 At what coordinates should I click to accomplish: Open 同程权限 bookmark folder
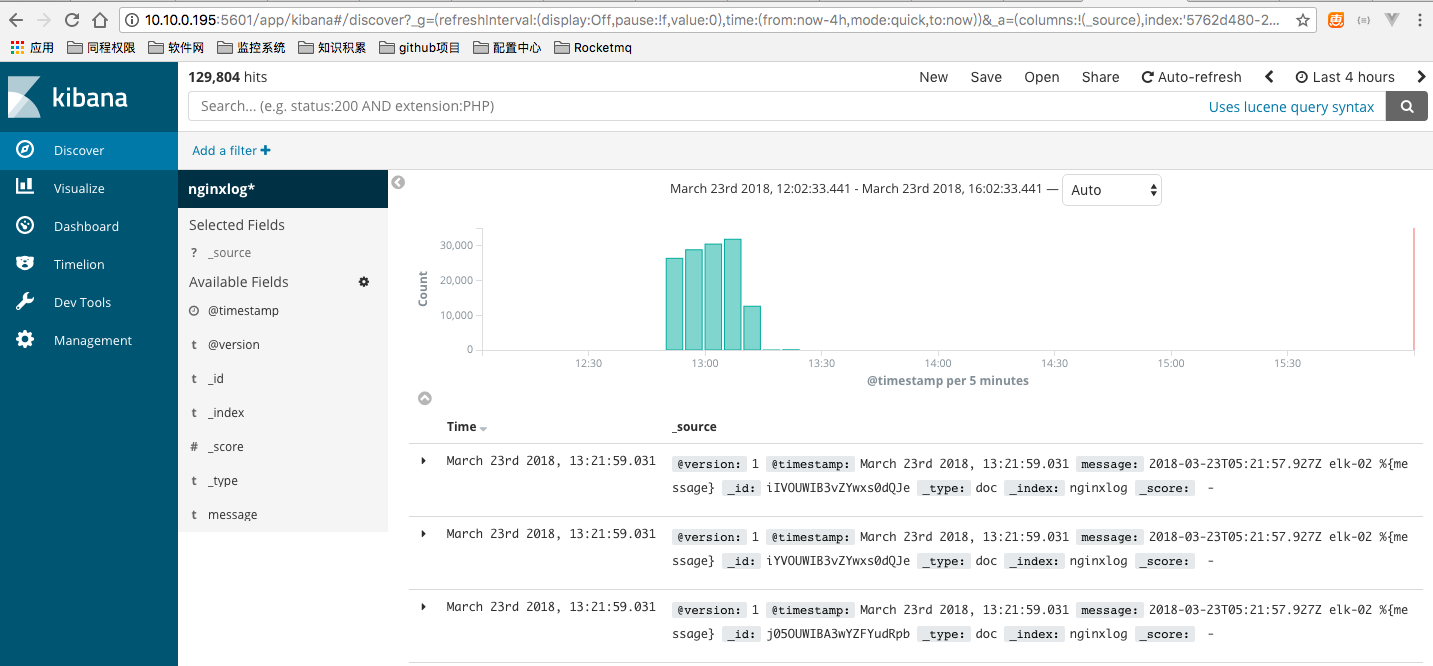pos(101,47)
